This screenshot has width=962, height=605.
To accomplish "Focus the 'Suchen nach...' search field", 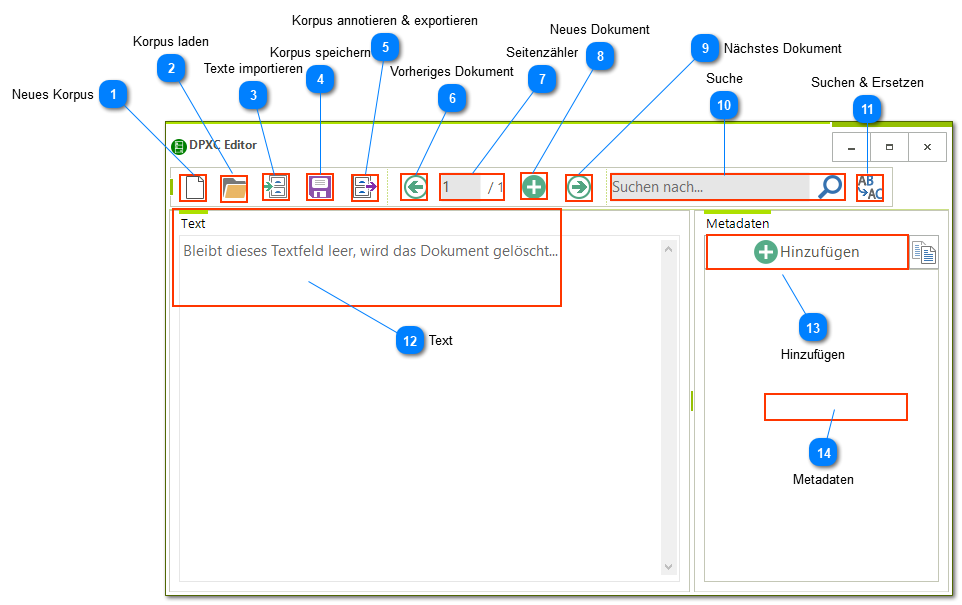I will (710, 187).
